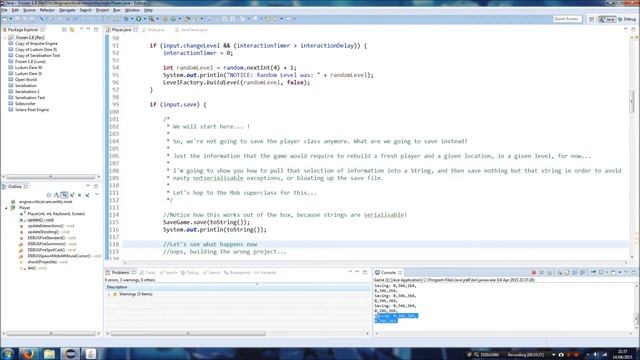This screenshot has width=640, height=360.
Task: Toggle Hide Non-Public Members in Outline
Action: point(80,195)
